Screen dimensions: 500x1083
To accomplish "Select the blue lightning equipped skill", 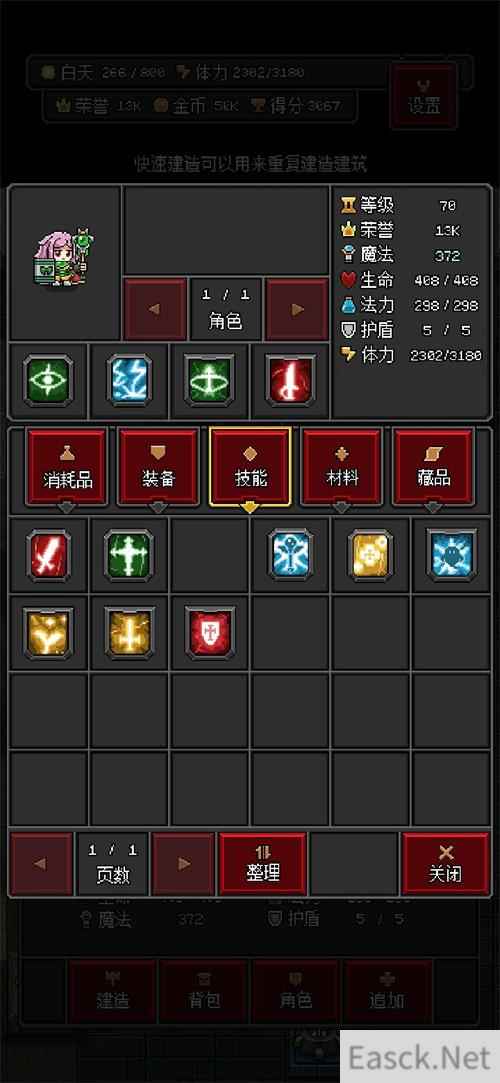I will point(129,381).
